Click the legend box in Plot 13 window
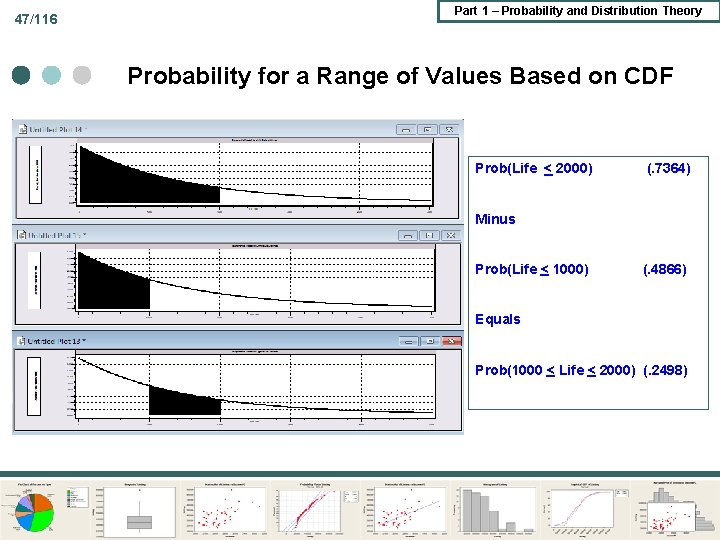The image size is (720, 540). point(34,386)
